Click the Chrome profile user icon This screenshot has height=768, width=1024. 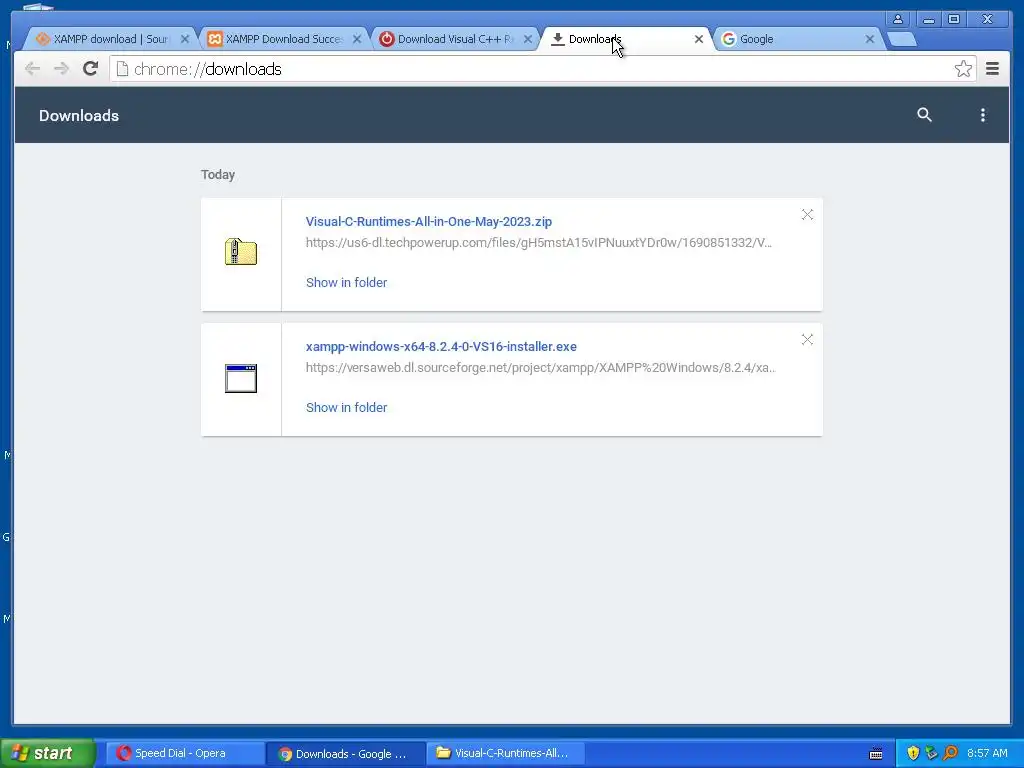(x=898, y=19)
